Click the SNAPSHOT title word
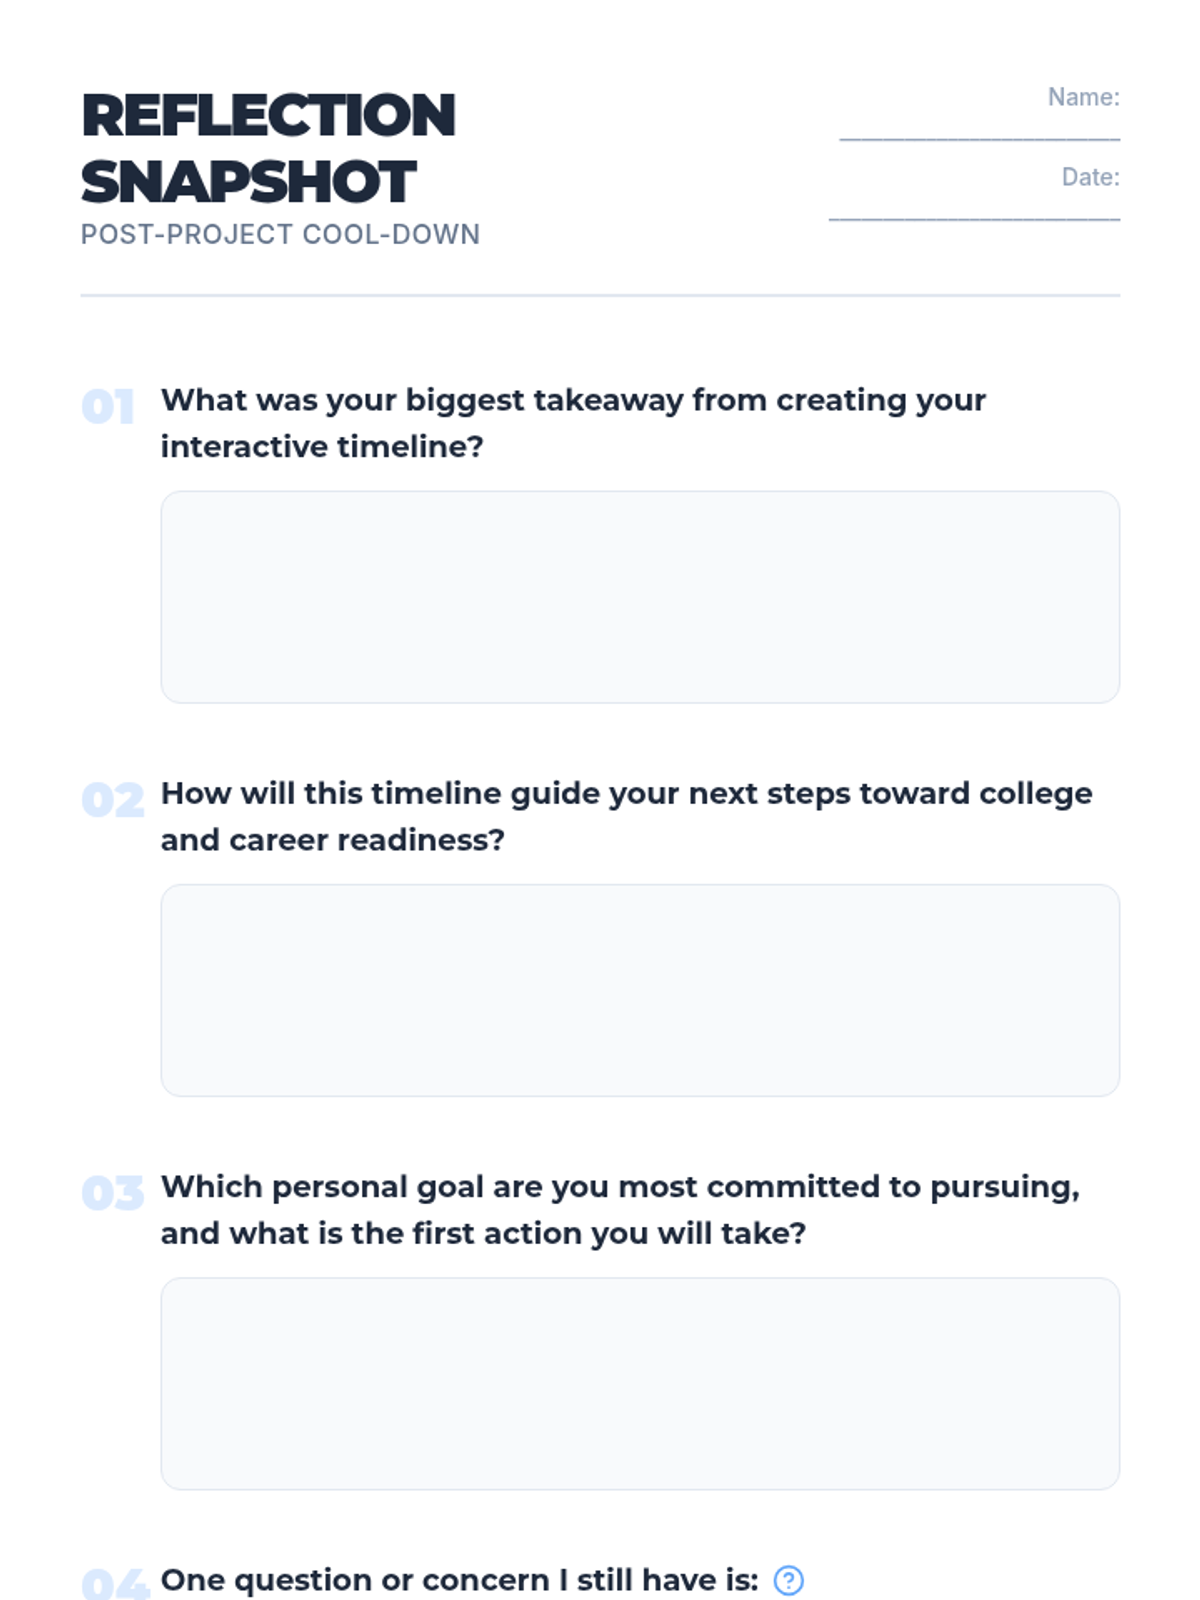The width and height of the screenshot is (1200, 1600). (248, 182)
